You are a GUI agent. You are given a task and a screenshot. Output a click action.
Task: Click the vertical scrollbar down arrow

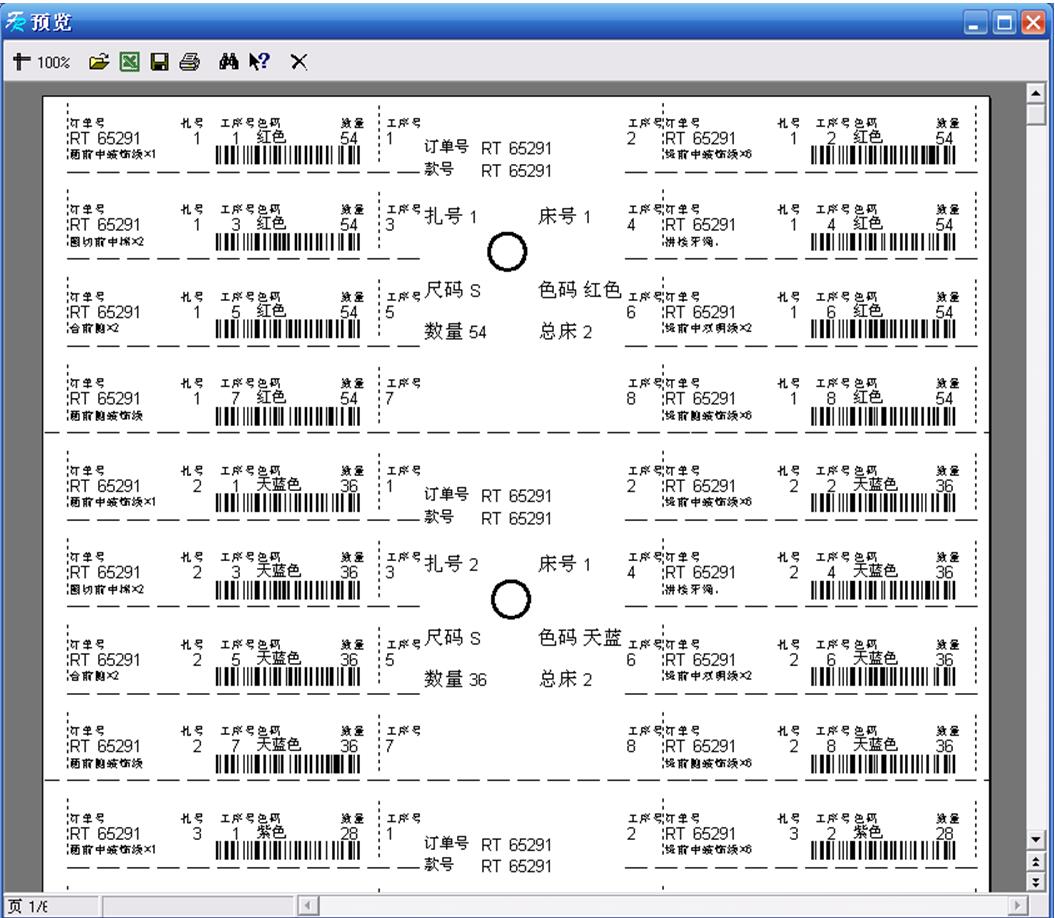coord(1037,838)
